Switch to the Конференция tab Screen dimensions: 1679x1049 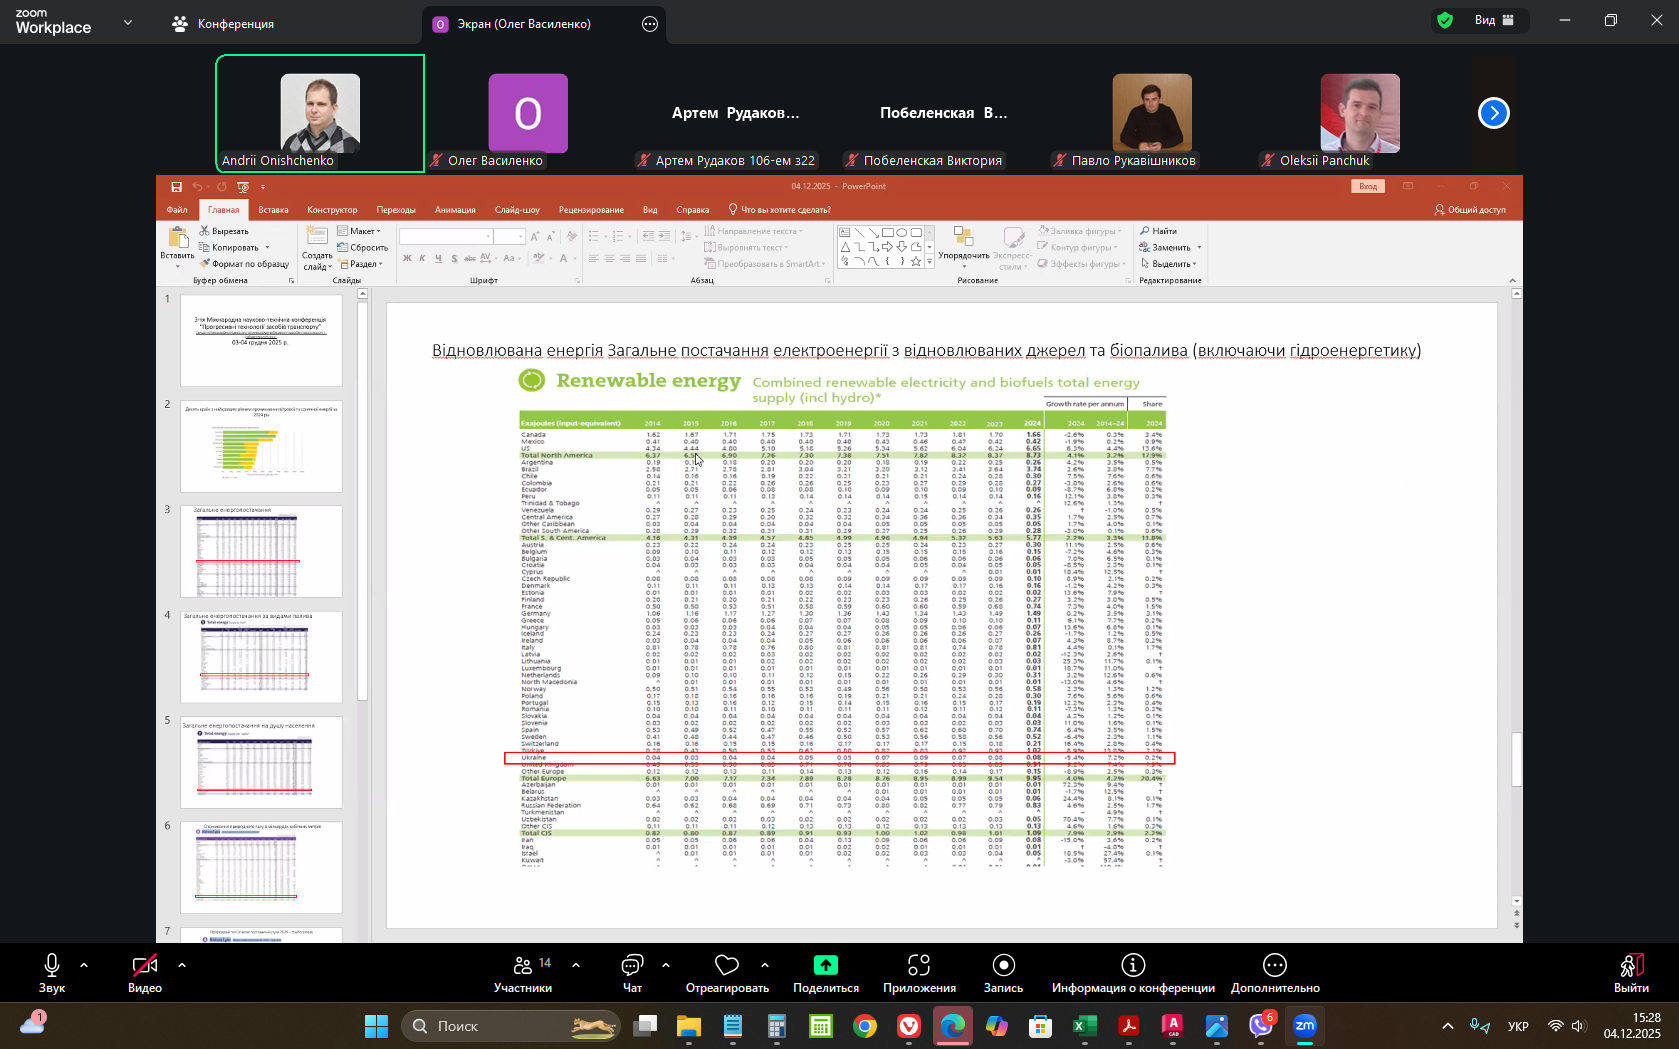[224, 24]
